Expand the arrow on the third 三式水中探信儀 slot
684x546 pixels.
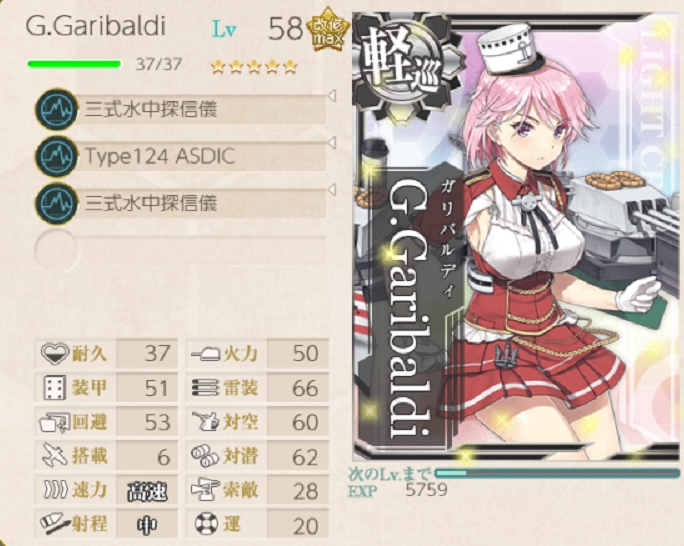point(332,190)
